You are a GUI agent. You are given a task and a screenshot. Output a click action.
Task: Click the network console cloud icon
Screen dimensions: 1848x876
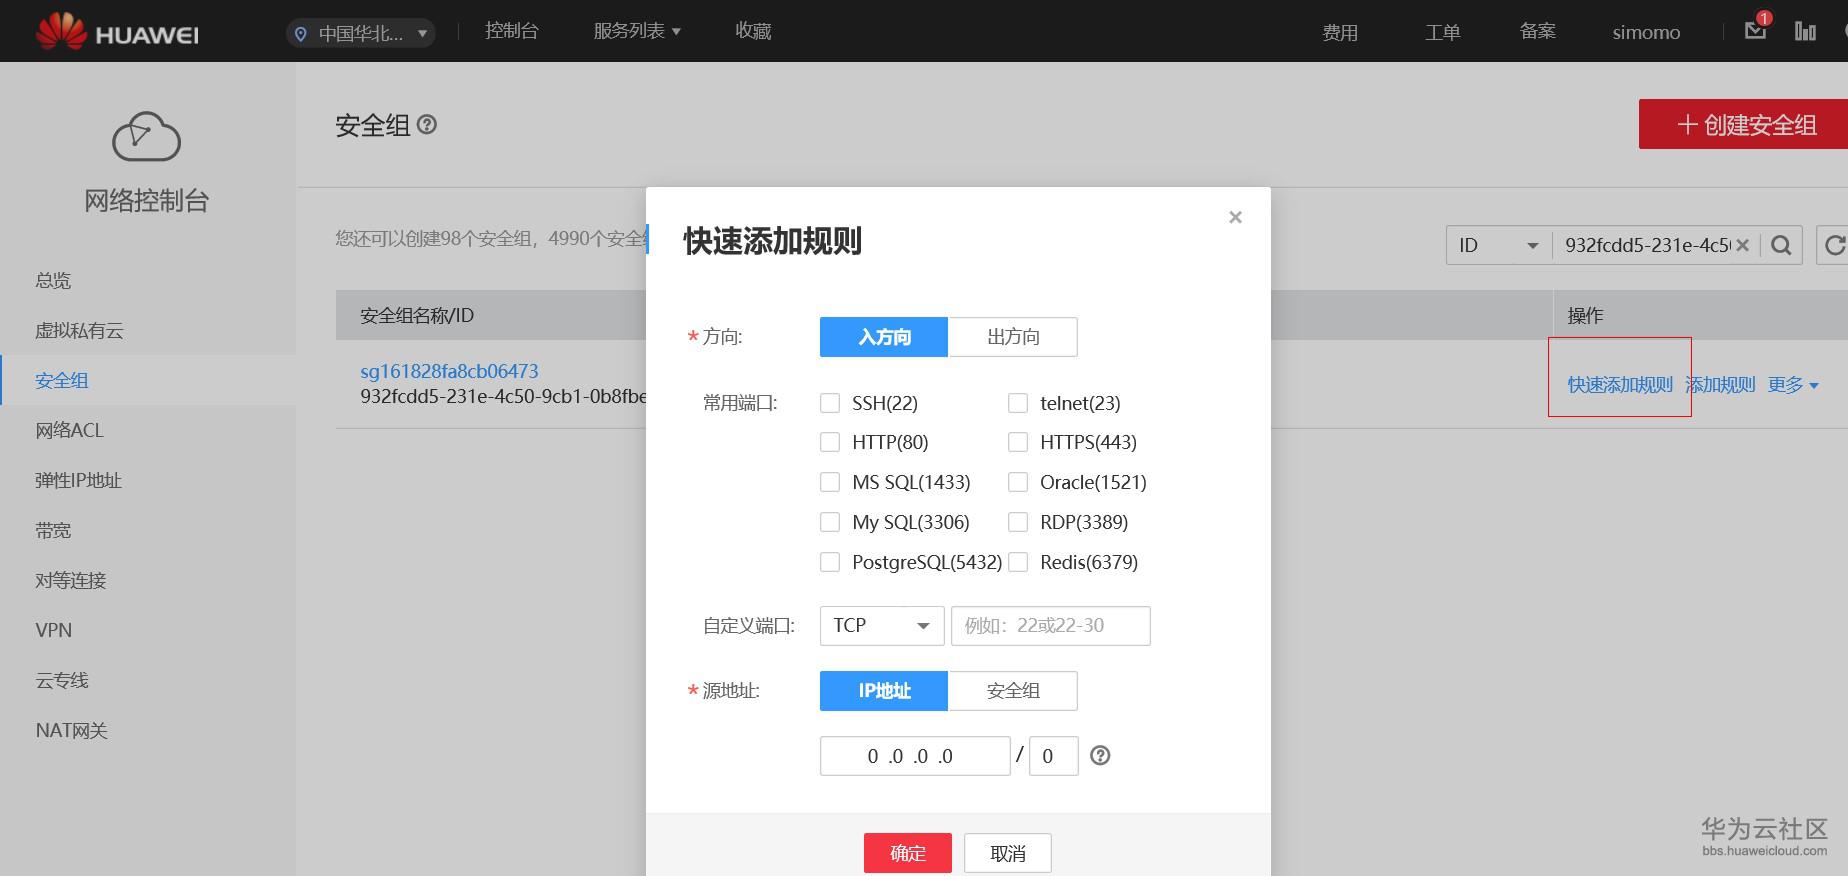(x=146, y=137)
